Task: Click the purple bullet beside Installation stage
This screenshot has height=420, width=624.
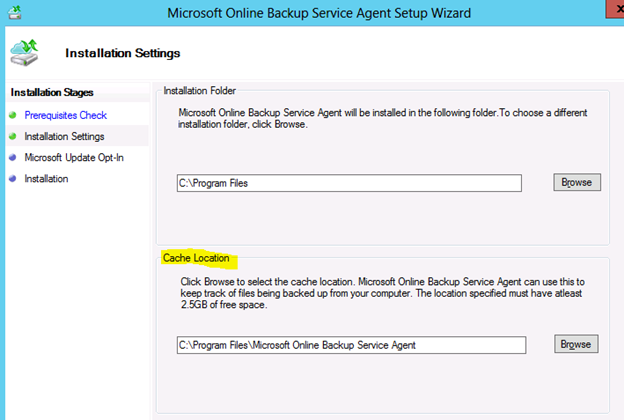Action: pyautogui.click(x=13, y=178)
